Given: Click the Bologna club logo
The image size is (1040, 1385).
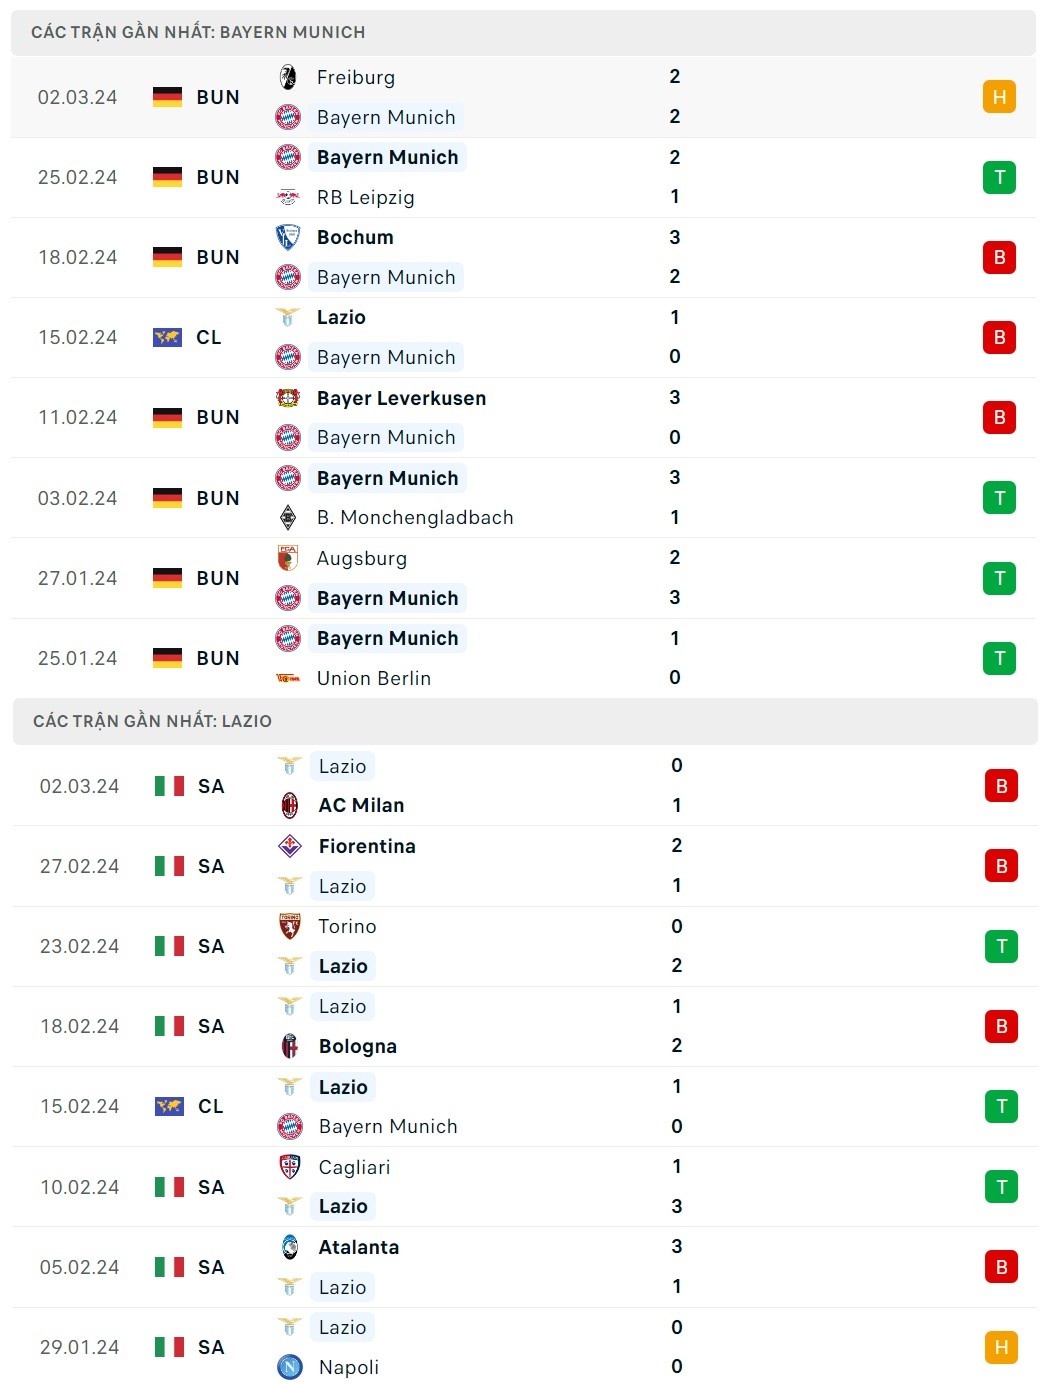Looking at the screenshot, I should pos(290,1046).
